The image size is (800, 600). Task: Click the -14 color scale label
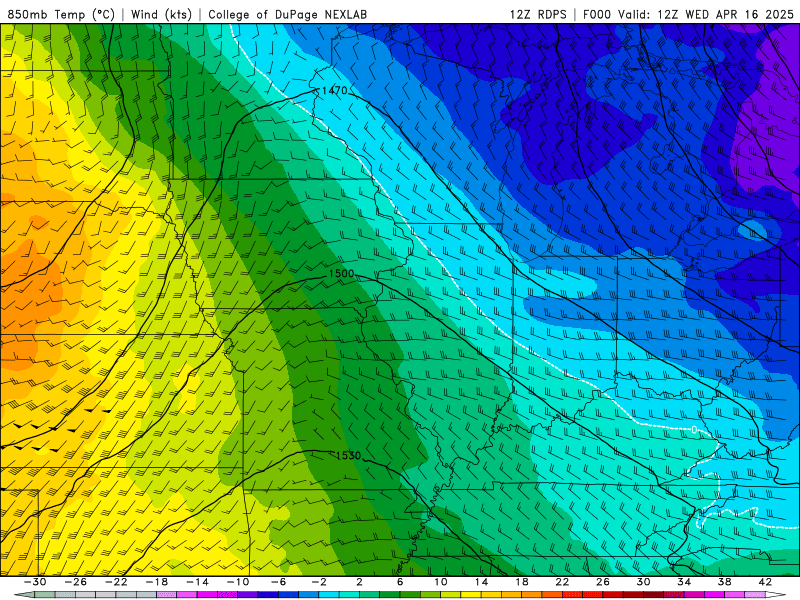point(197,582)
